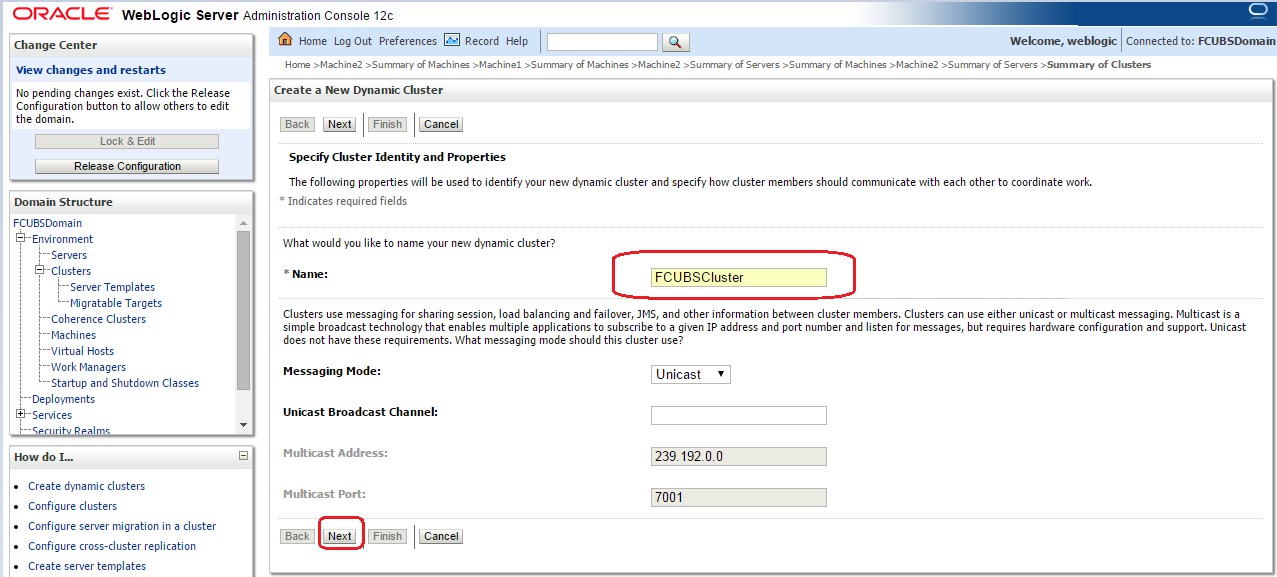Click the top Back button

click(297, 124)
